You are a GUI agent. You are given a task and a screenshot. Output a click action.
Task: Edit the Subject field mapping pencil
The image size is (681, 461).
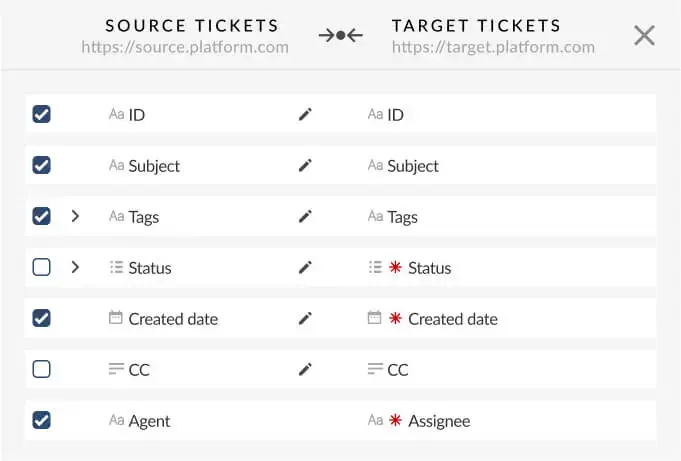[305, 166]
